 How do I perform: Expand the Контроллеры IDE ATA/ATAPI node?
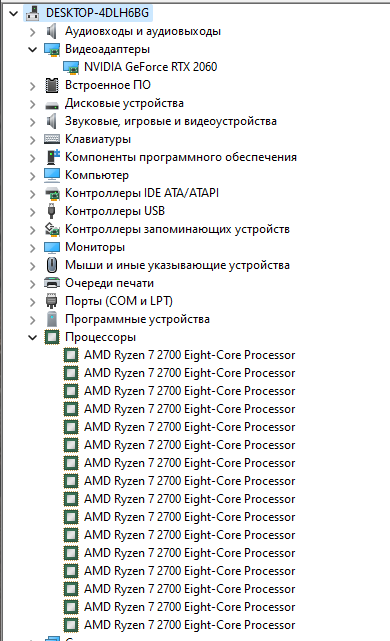[33, 194]
